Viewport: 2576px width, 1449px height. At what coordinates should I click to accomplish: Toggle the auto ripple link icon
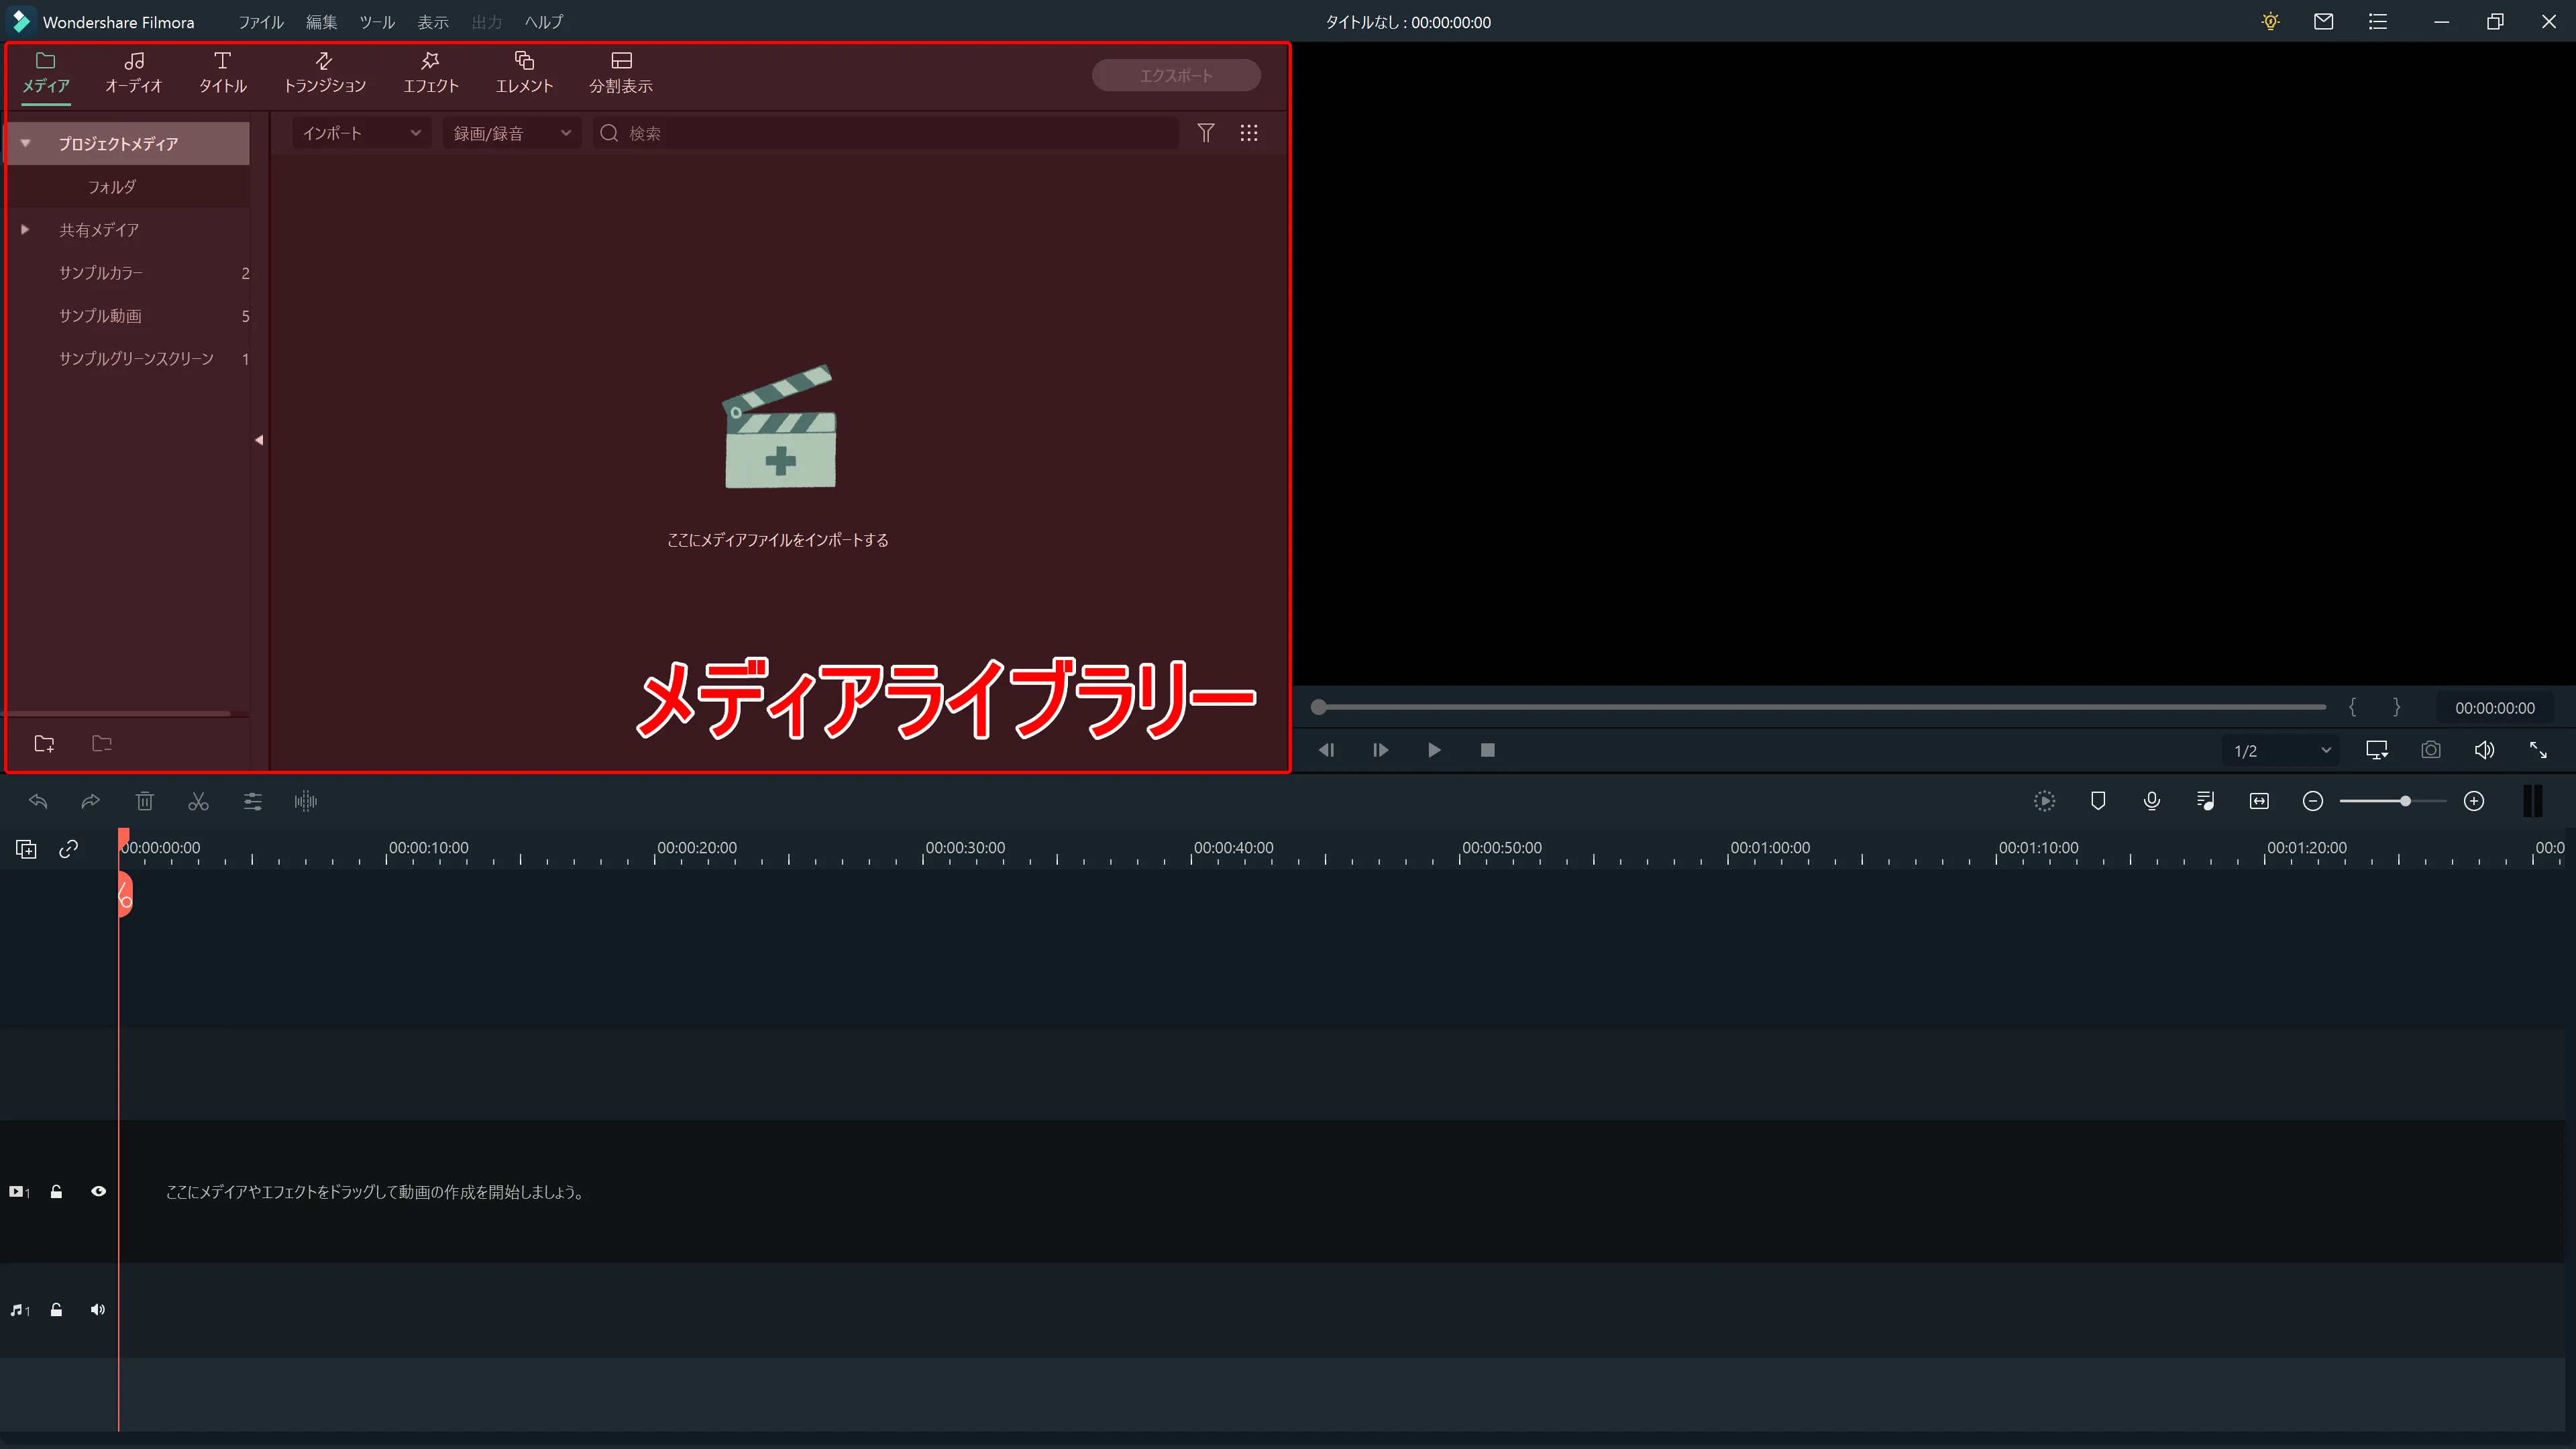click(x=68, y=849)
